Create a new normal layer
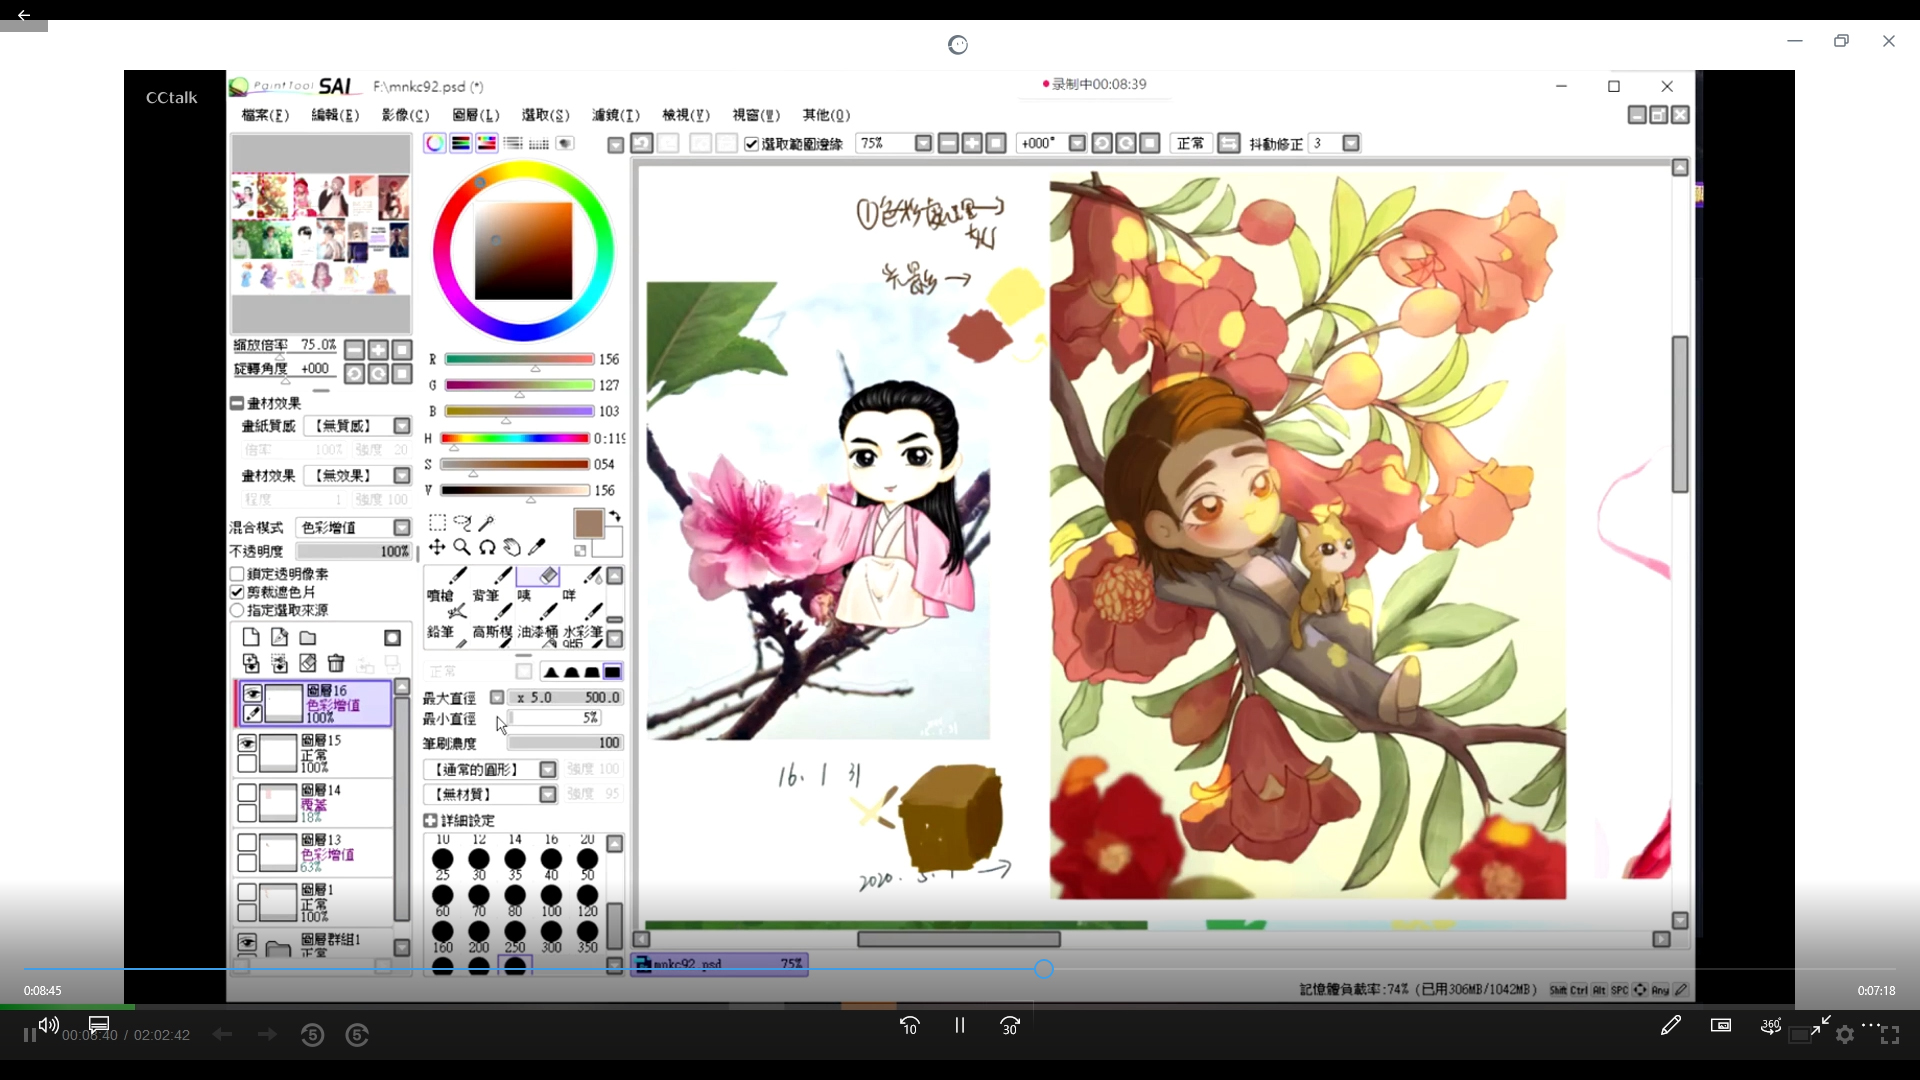 coord(251,638)
